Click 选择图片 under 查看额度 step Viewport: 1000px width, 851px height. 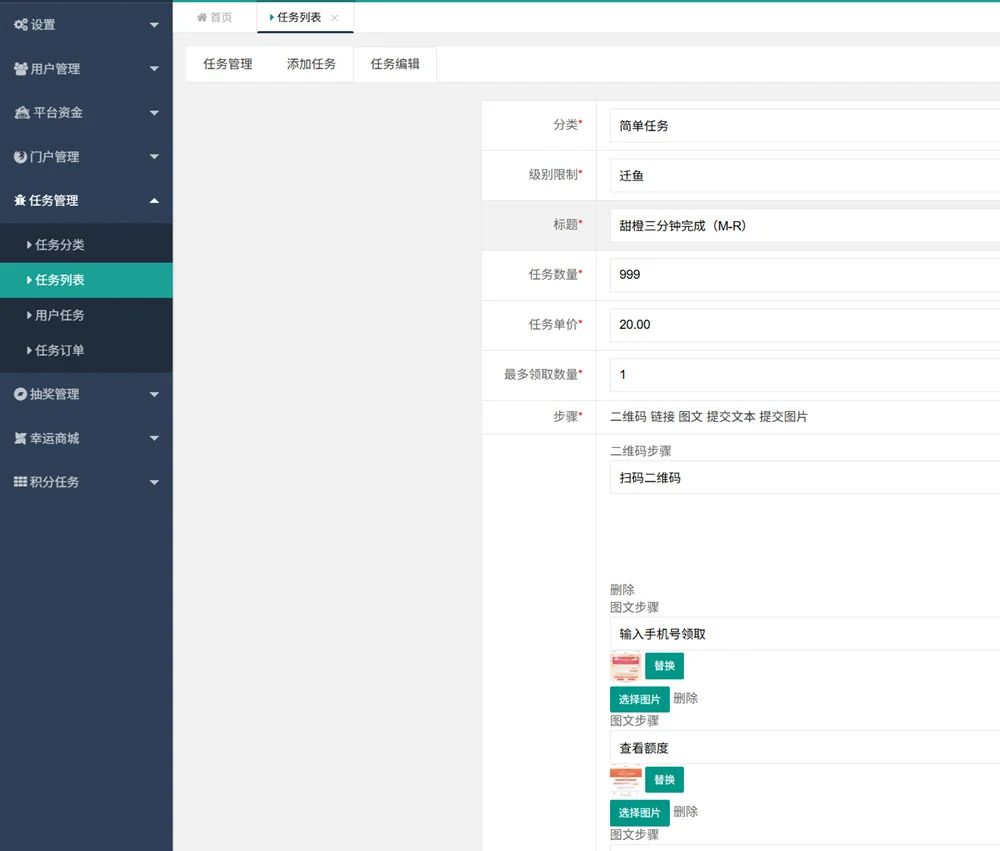(x=640, y=813)
